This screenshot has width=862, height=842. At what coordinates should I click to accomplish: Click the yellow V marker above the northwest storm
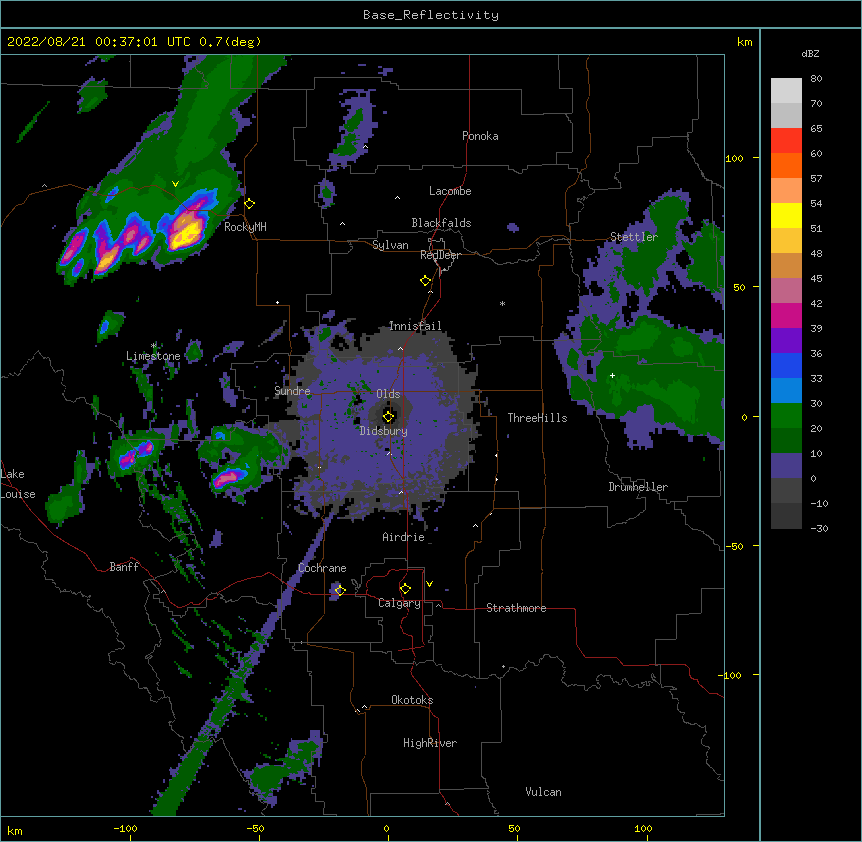click(175, 184)
